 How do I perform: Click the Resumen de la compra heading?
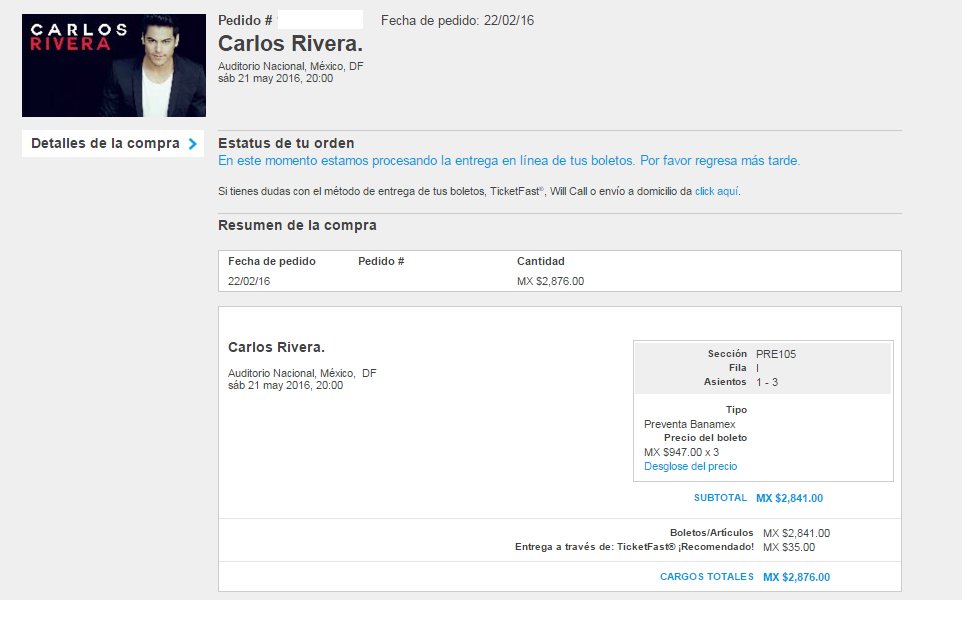(297, 225)
